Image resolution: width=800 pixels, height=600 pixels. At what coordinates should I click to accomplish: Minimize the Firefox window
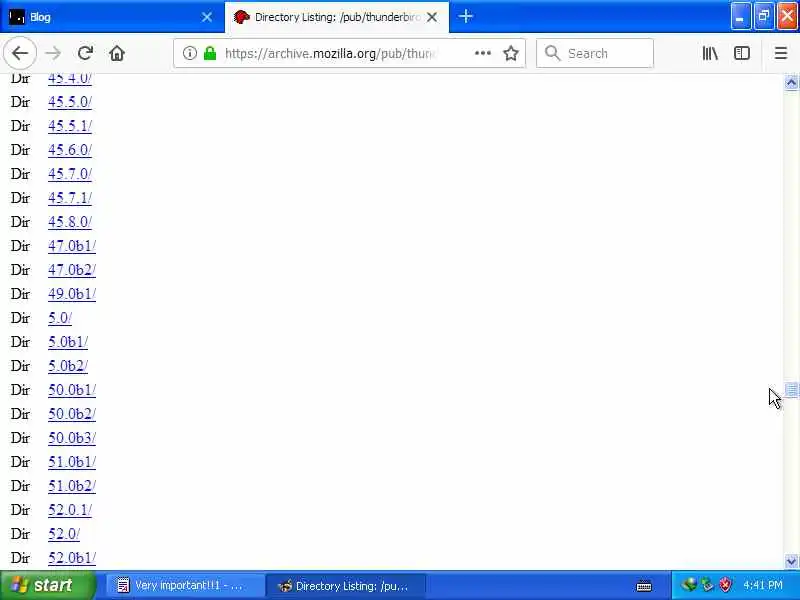point(740,16)
